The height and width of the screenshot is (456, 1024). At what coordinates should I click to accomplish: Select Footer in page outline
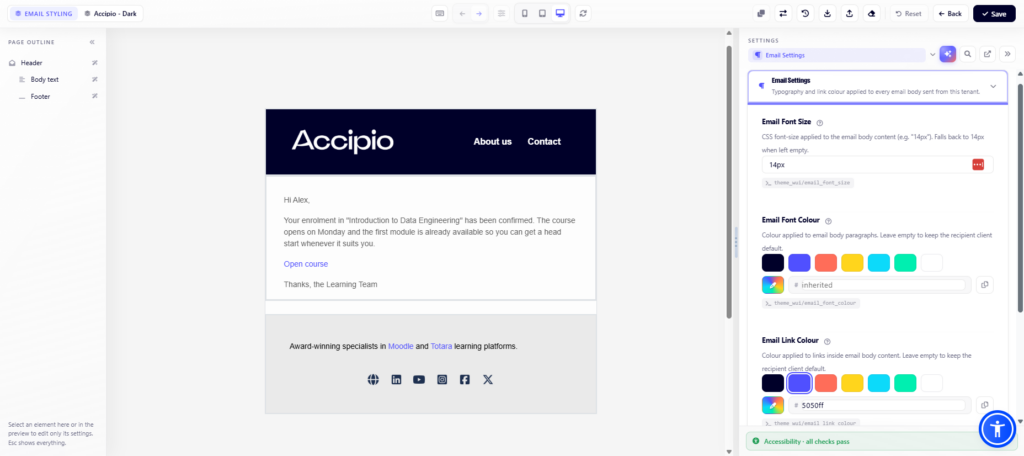coord(40,96)
